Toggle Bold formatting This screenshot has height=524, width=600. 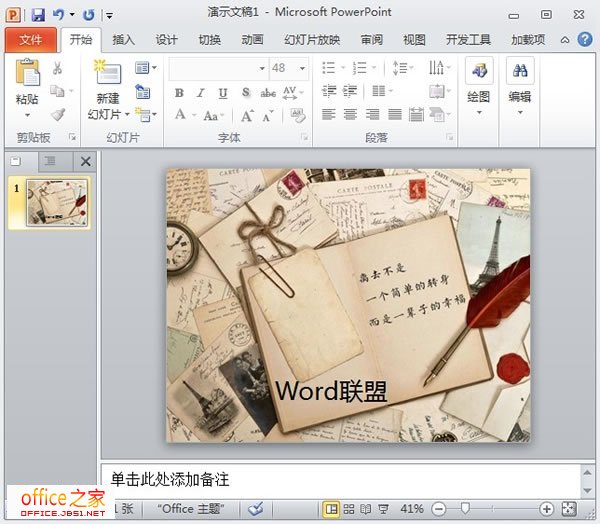(179, 93)
